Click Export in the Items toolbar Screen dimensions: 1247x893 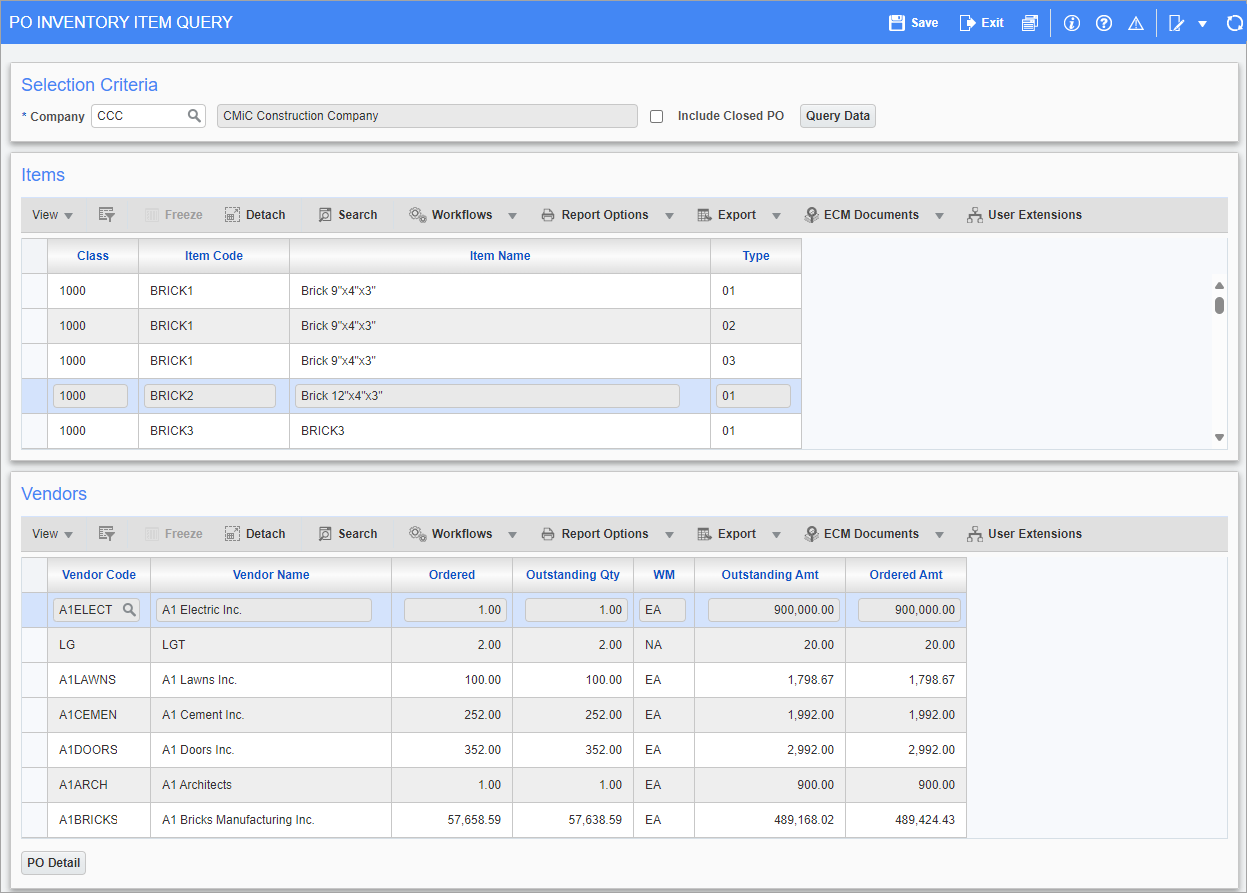coord(727,215)
